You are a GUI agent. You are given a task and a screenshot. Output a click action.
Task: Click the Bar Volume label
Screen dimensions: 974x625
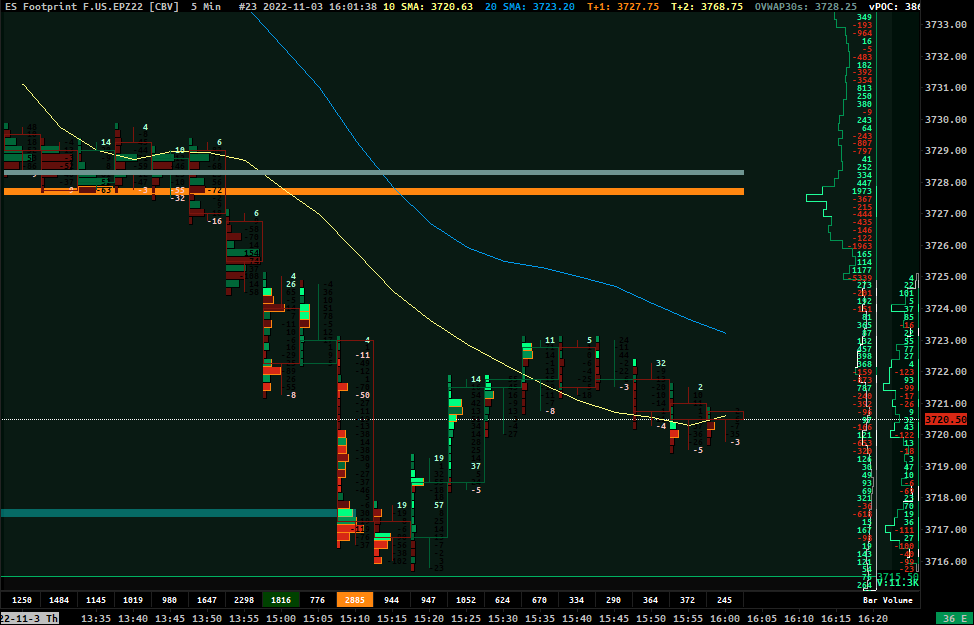tap(888, 600)
